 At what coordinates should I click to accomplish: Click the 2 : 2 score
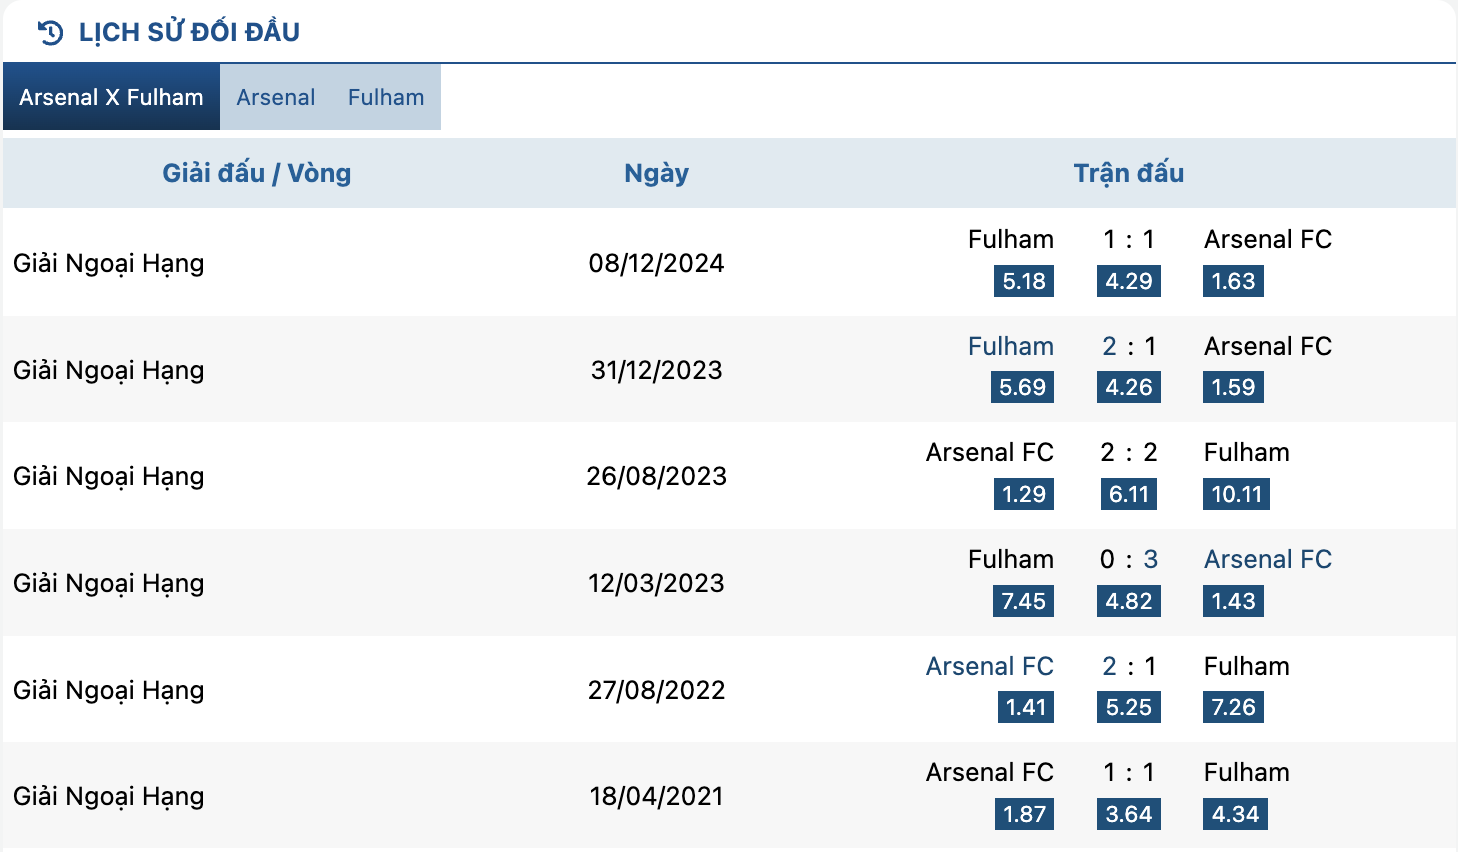tap(1129, 452)
